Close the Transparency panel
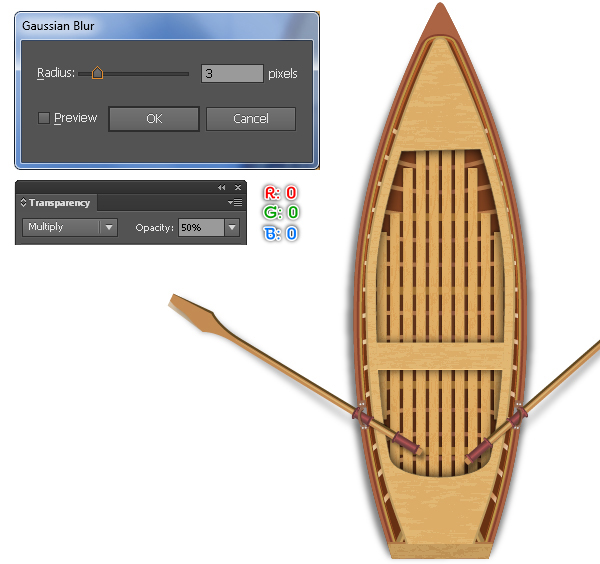This screenshot has width=600, height=564. tap(238, 187)
